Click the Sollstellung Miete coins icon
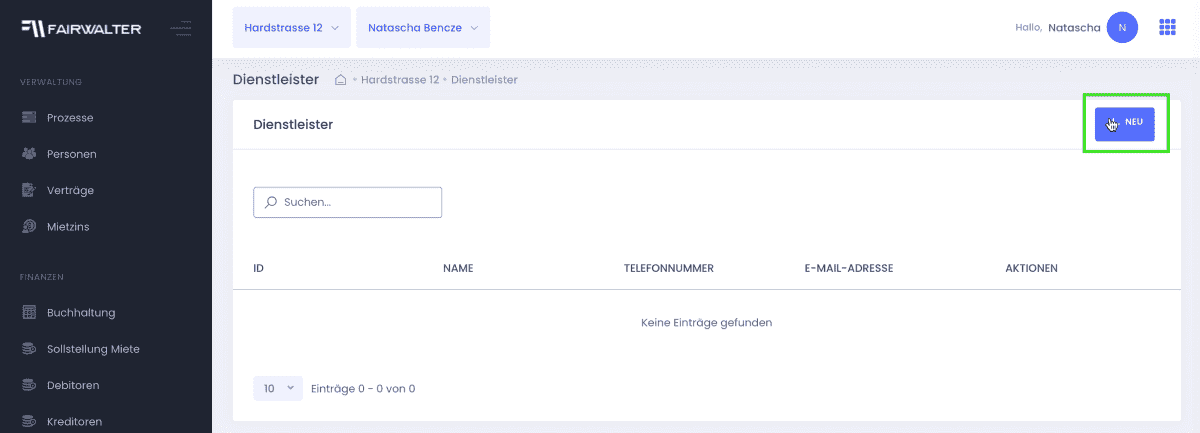 tap(29, 349)
